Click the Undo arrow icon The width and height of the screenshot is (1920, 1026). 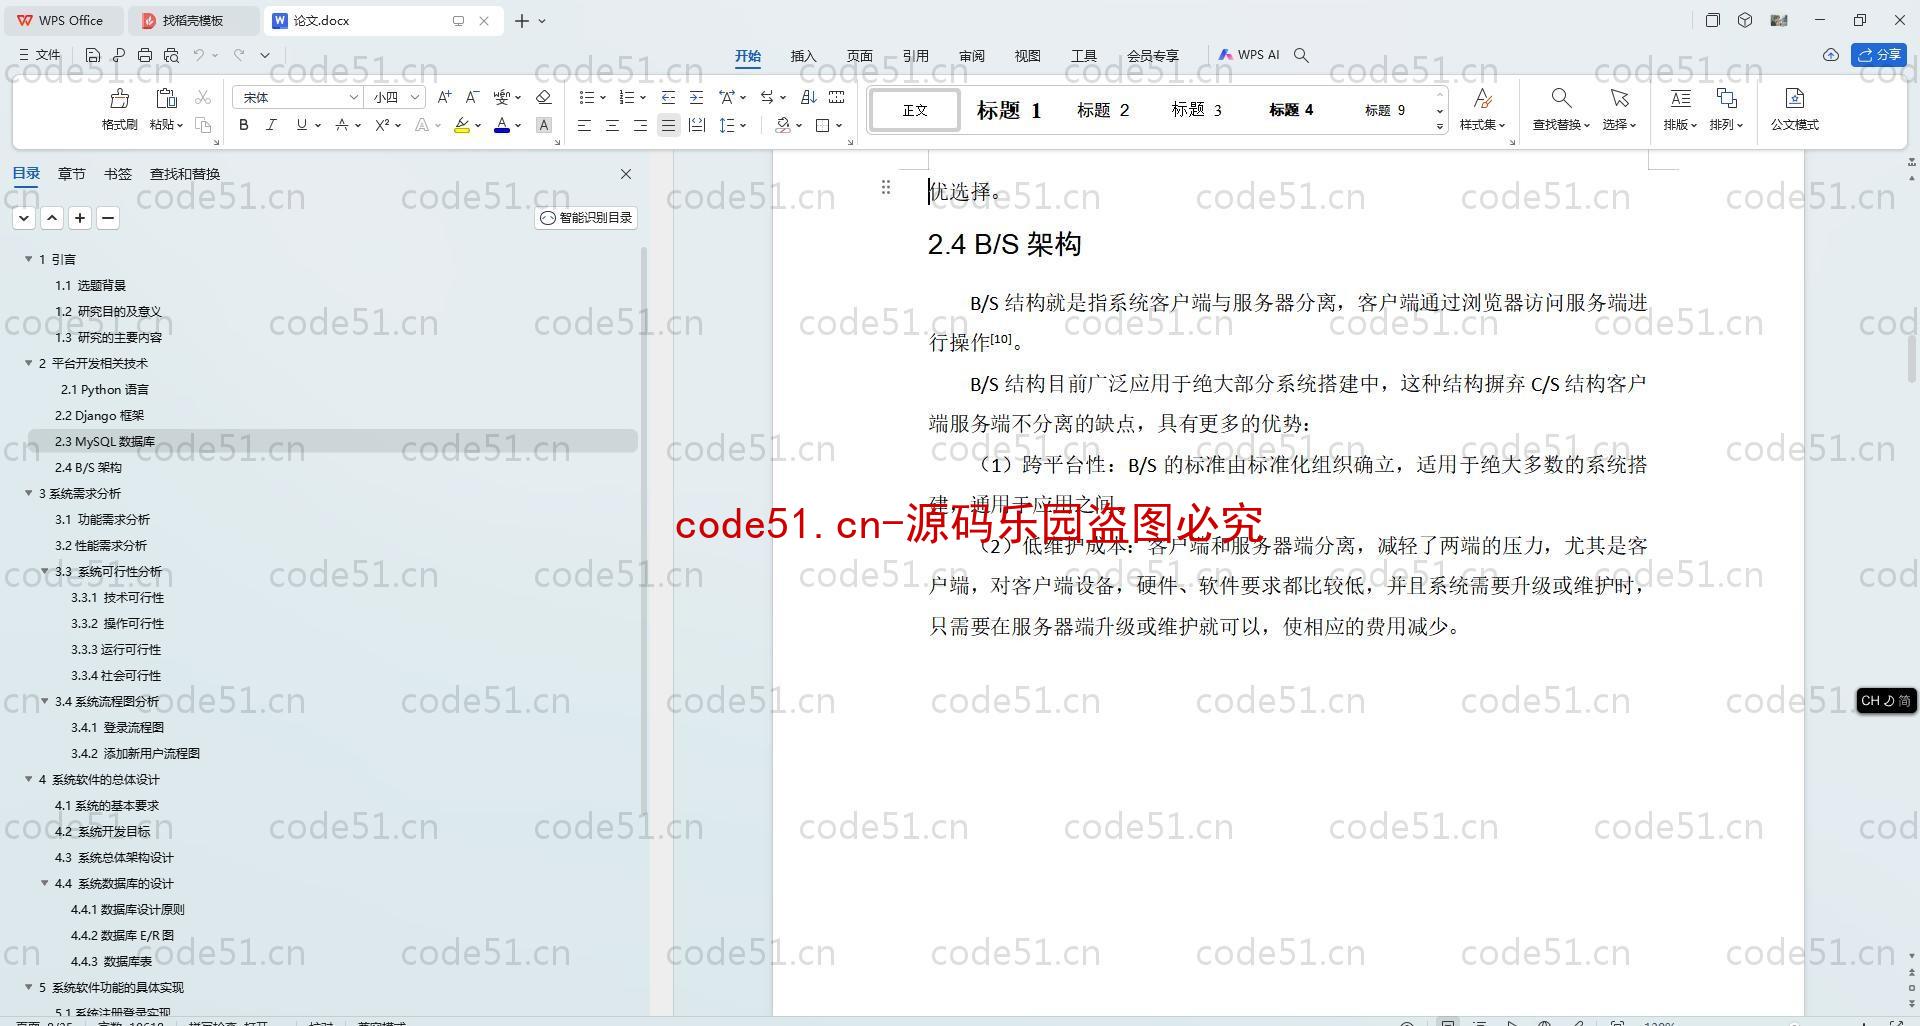point(199,55)
